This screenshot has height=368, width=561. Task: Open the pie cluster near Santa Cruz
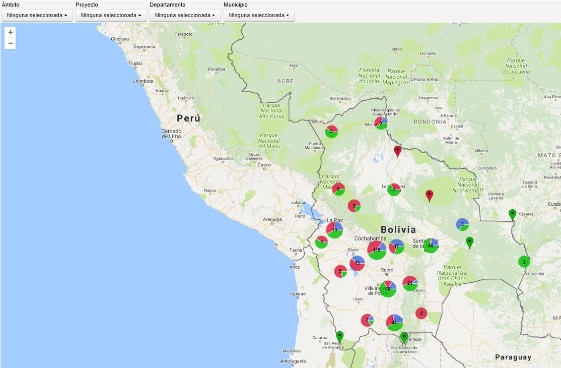431,245
